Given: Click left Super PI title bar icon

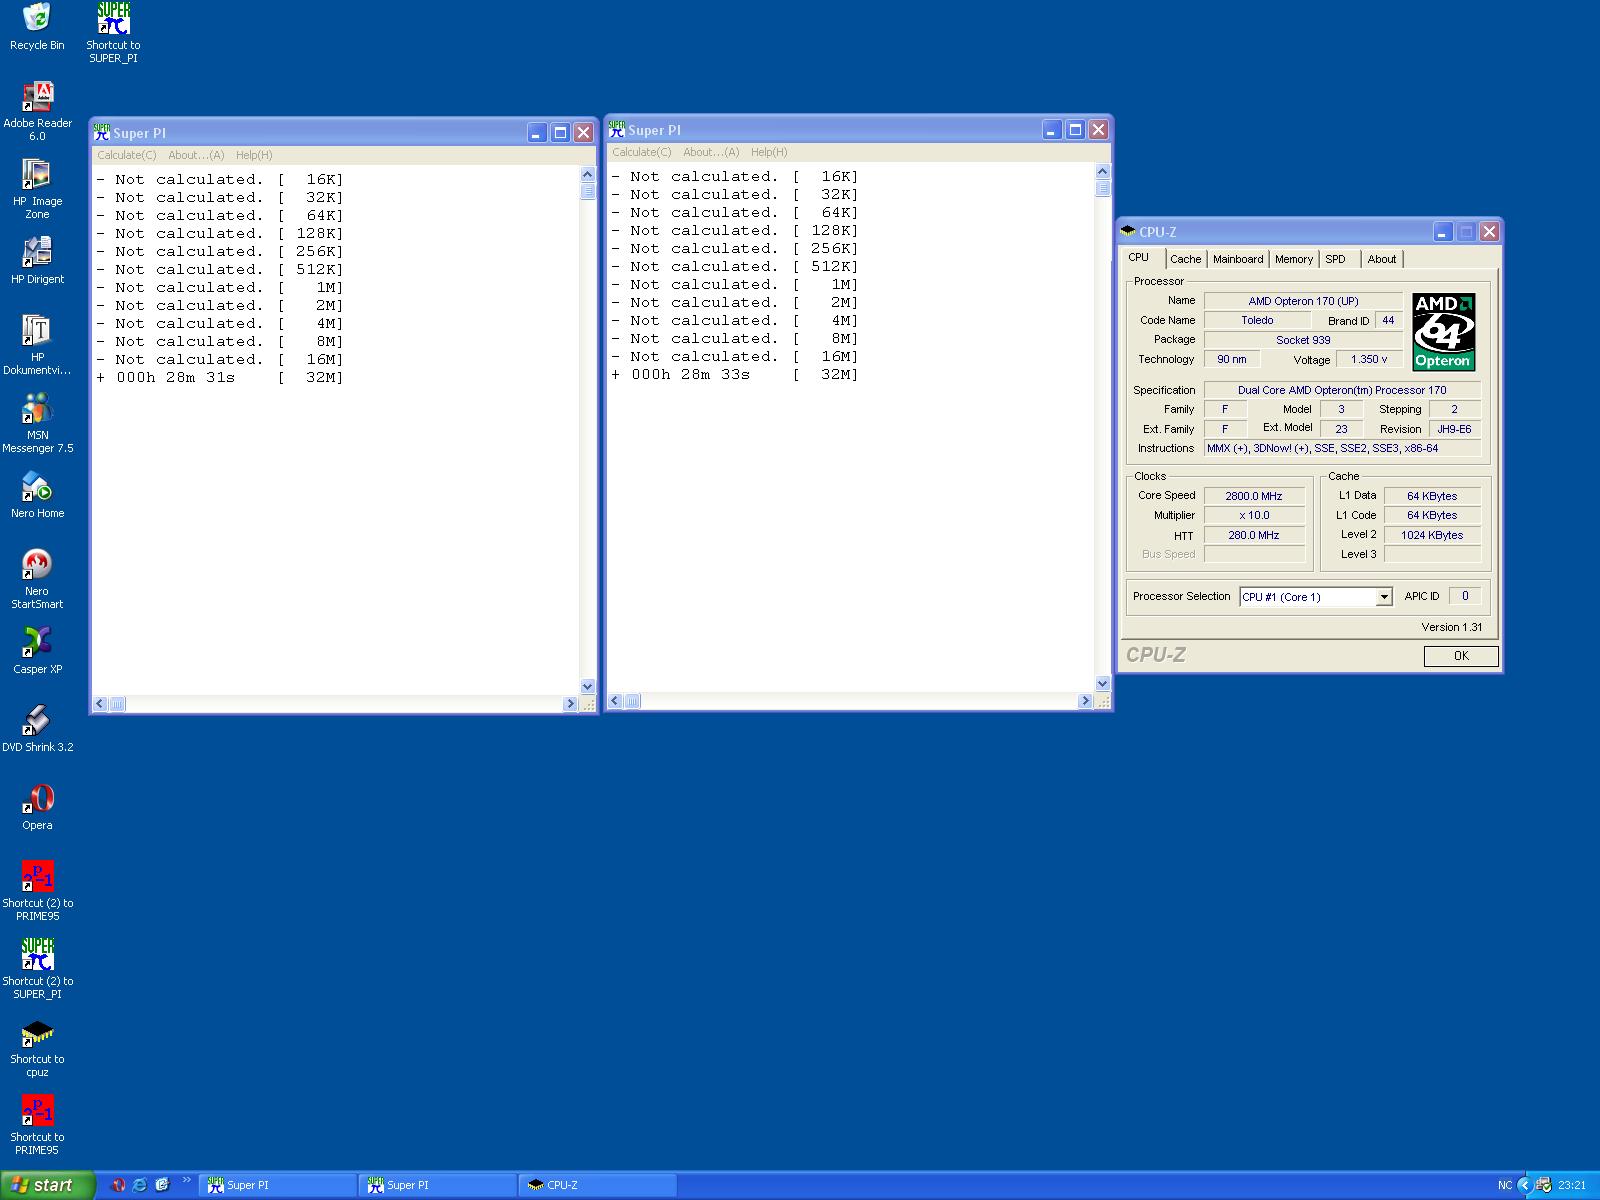Looking at the screenshot, I should pyautogui.click(x=102, y=131).
